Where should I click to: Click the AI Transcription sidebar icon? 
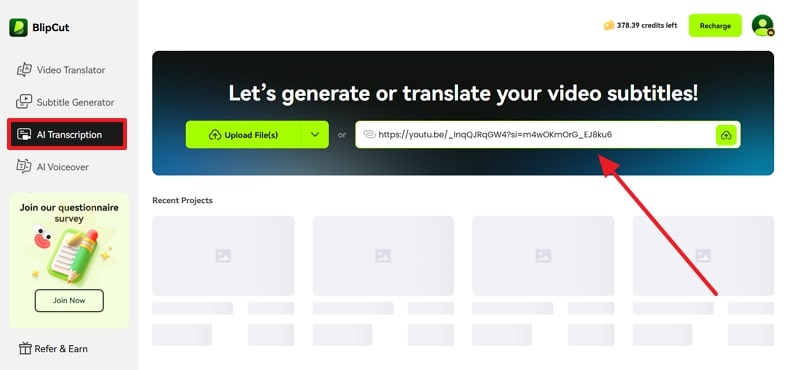coord(24,134)
